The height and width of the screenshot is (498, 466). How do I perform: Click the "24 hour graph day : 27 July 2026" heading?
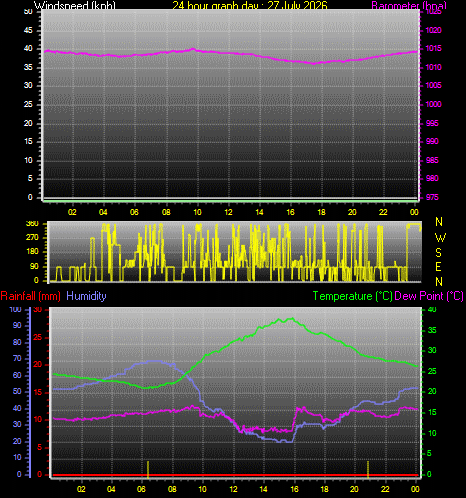pos(250,5)
